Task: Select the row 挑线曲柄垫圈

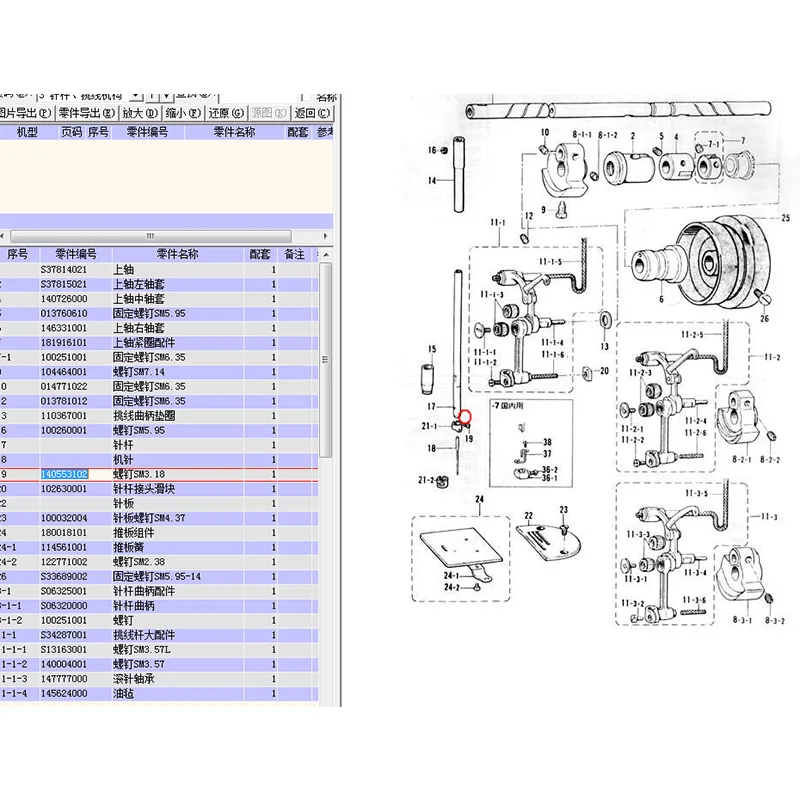Action: (159, 416)
